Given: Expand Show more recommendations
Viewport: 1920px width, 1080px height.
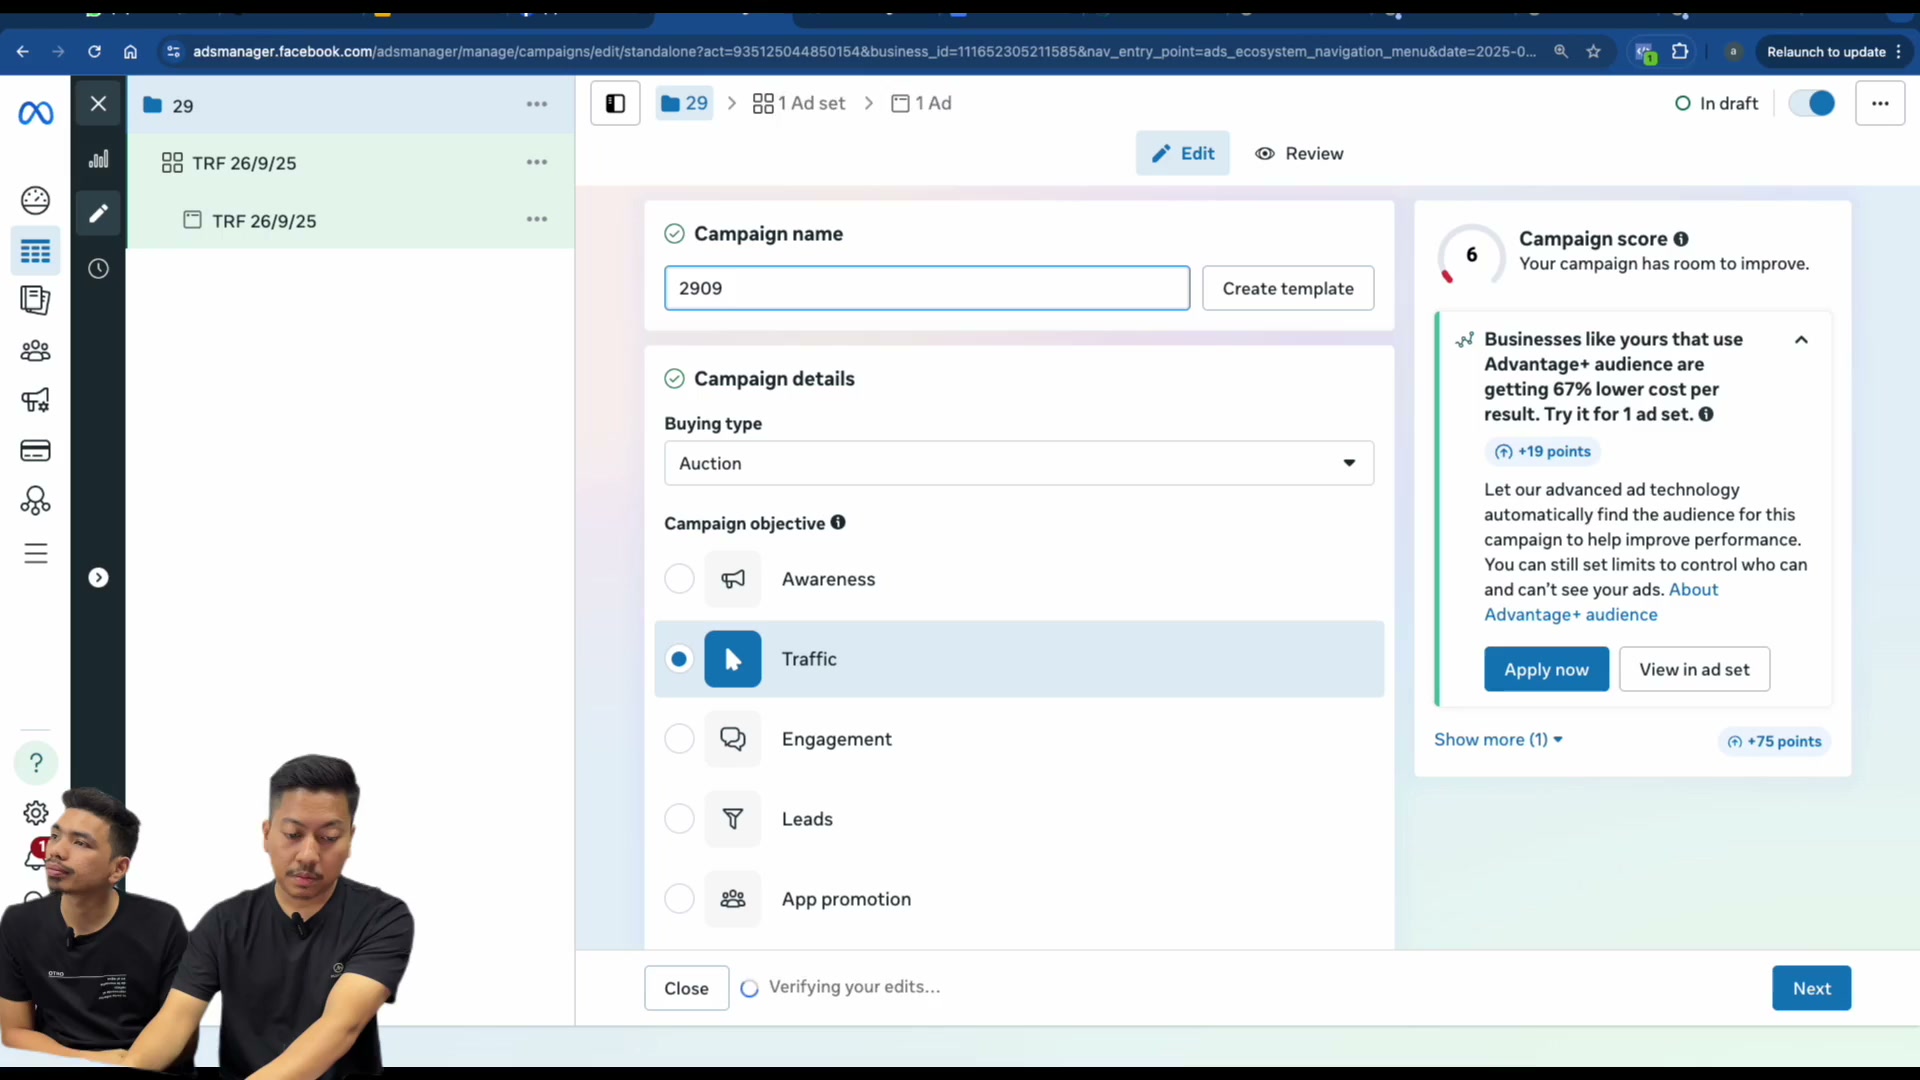Looking at the screenshot, I should point(1497,740).
